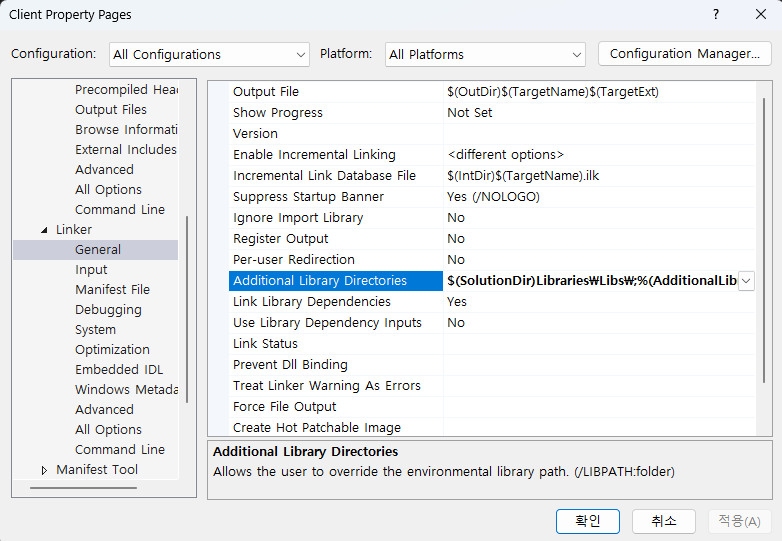Screen dimensions: 782x541
Task: Select the Output File property
Action: [x=265, y=92]
